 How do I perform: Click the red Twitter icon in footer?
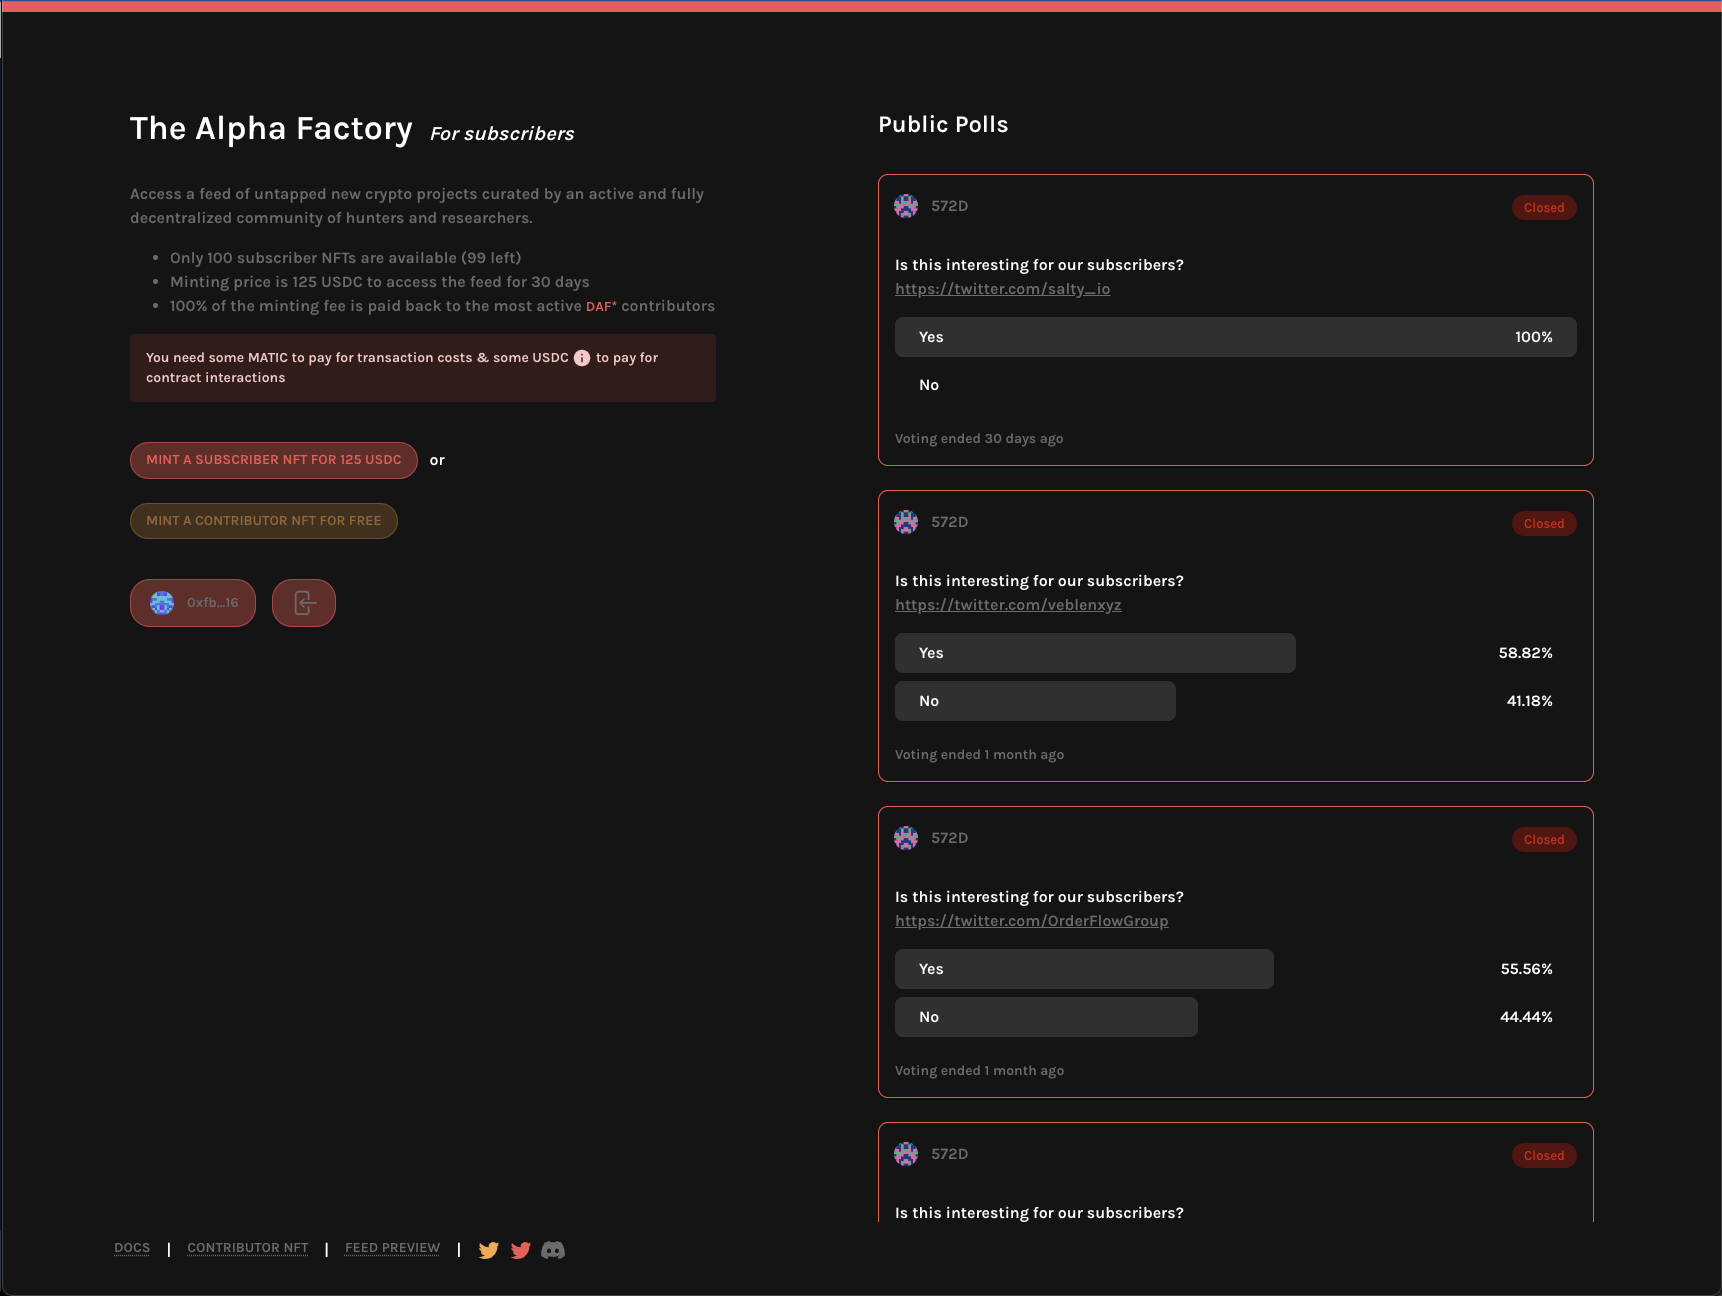[520, 1250]
